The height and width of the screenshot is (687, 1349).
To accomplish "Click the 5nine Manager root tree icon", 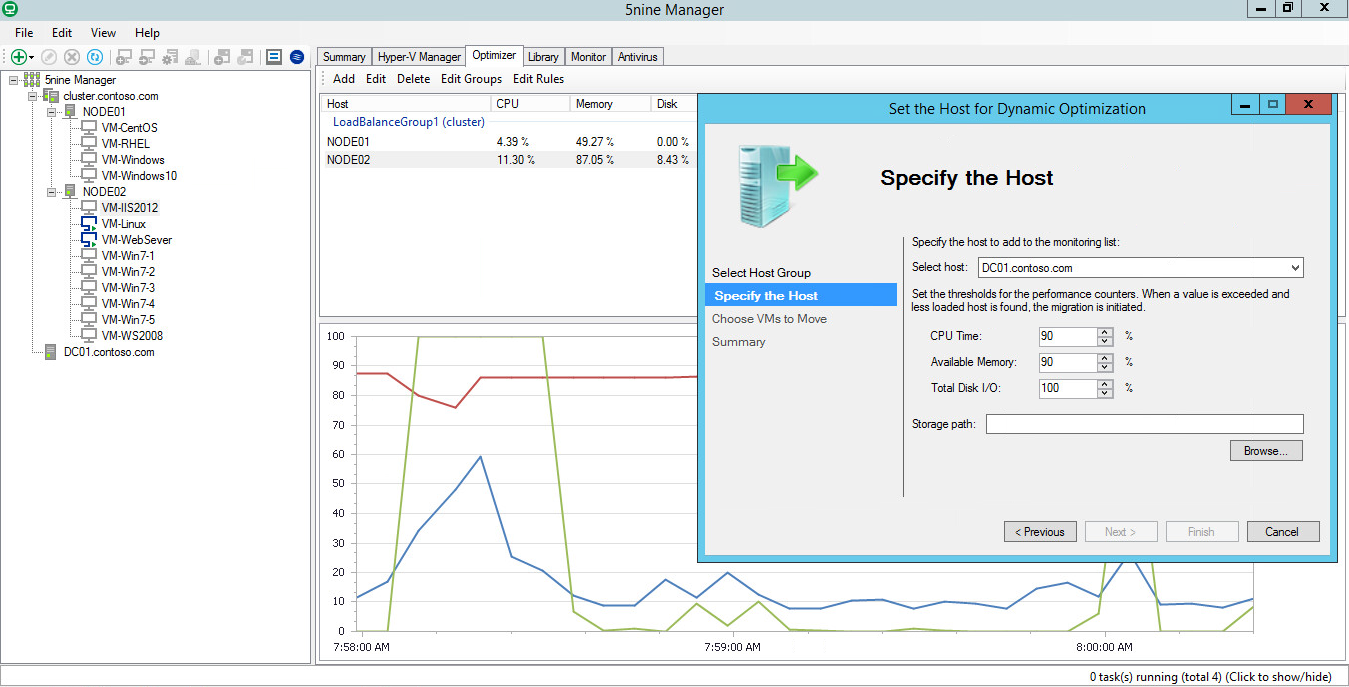I will pyautogui.click(x=32, y=80).
